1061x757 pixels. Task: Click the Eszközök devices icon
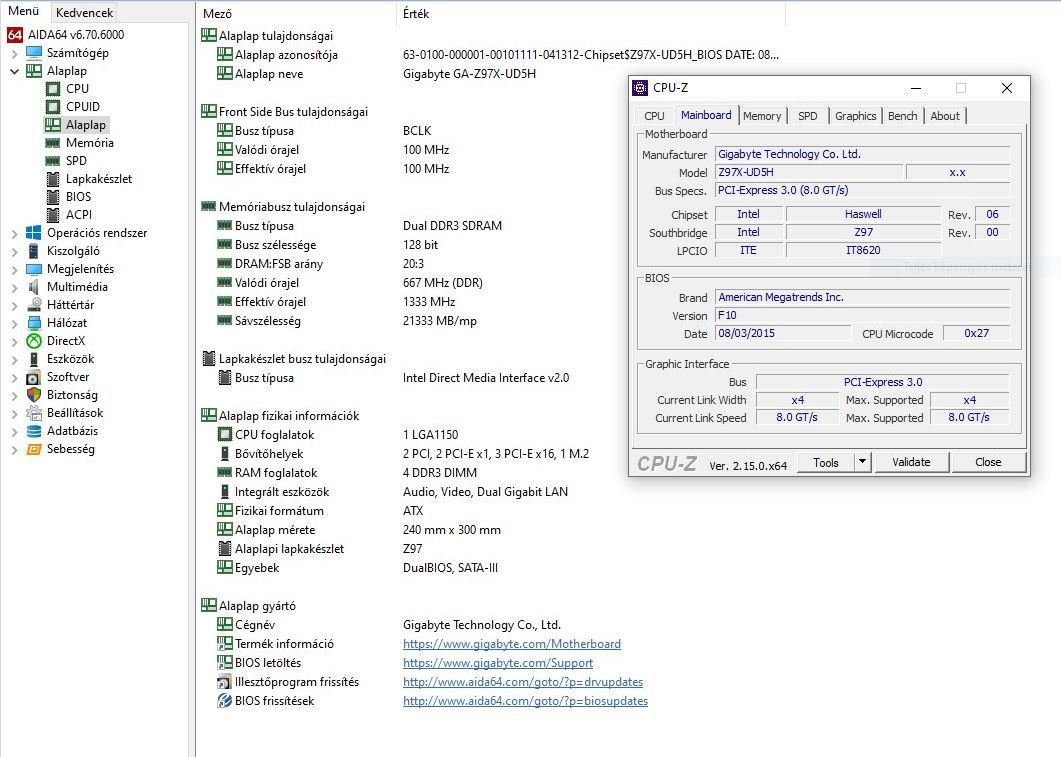point(34,359)
